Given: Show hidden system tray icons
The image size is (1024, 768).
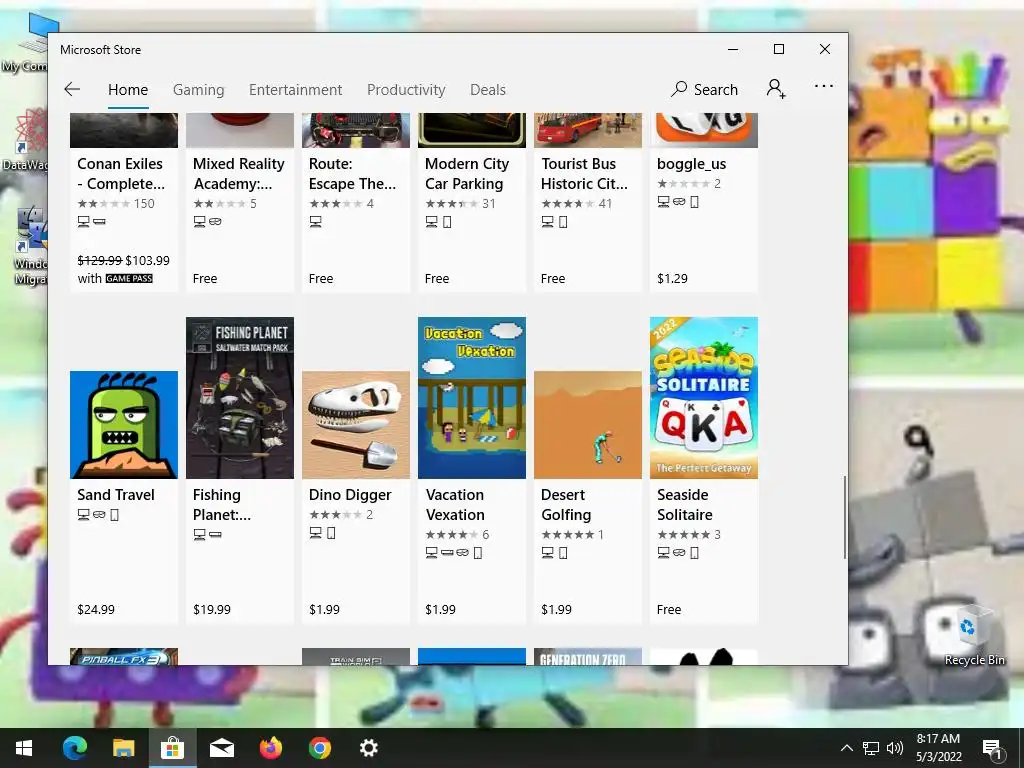Looking at the screenshot, I should point(846,748).
